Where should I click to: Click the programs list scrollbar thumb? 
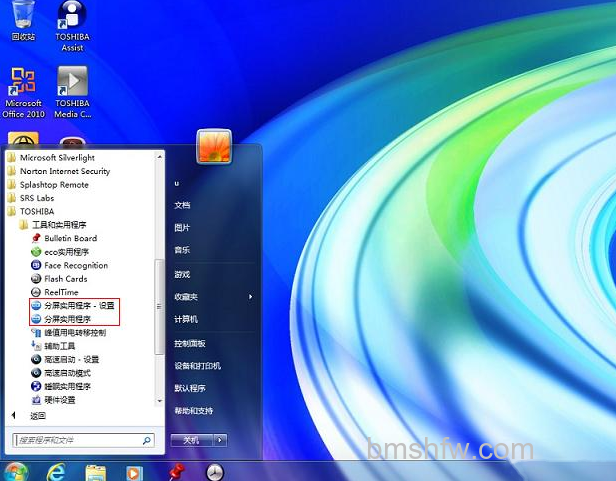[159, 307]
